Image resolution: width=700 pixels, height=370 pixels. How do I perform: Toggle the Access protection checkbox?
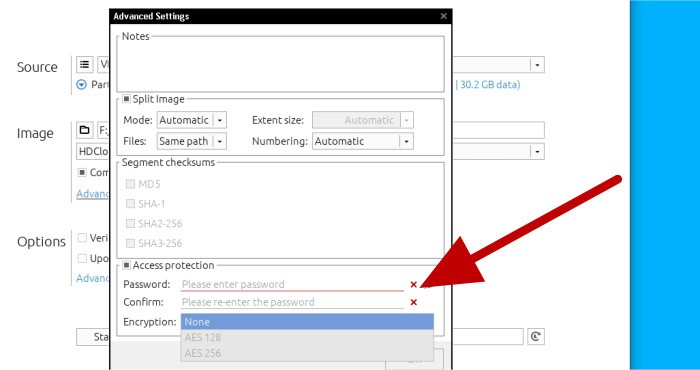[x=127, y=265]
